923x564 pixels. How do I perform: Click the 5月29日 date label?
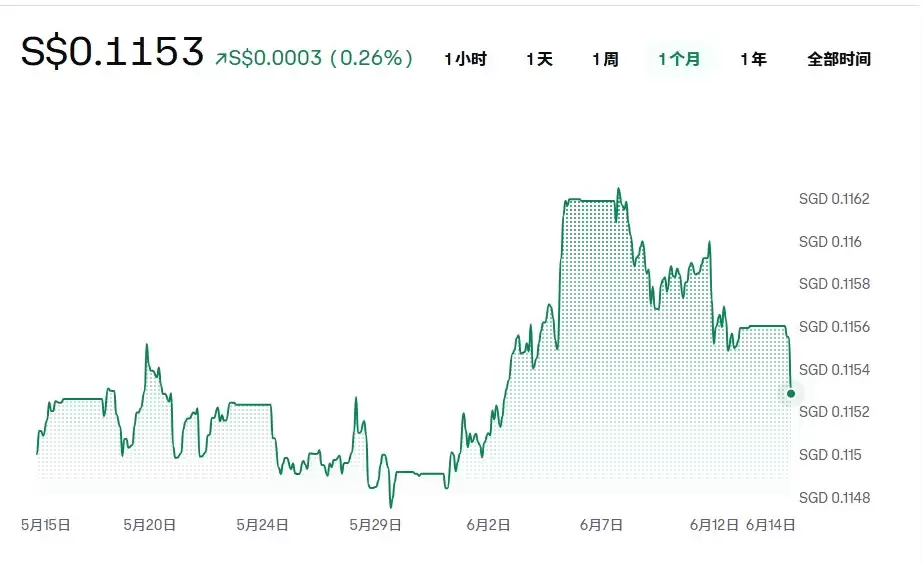tap(376, 525)
